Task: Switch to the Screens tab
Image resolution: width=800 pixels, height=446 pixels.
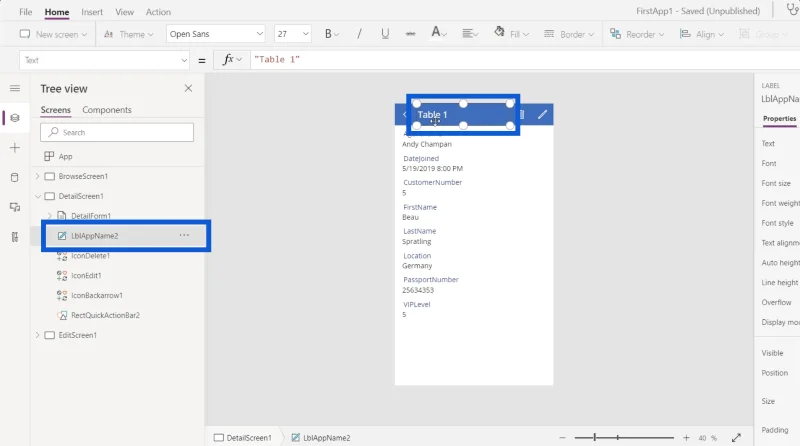Action: [x=56, y=110]
